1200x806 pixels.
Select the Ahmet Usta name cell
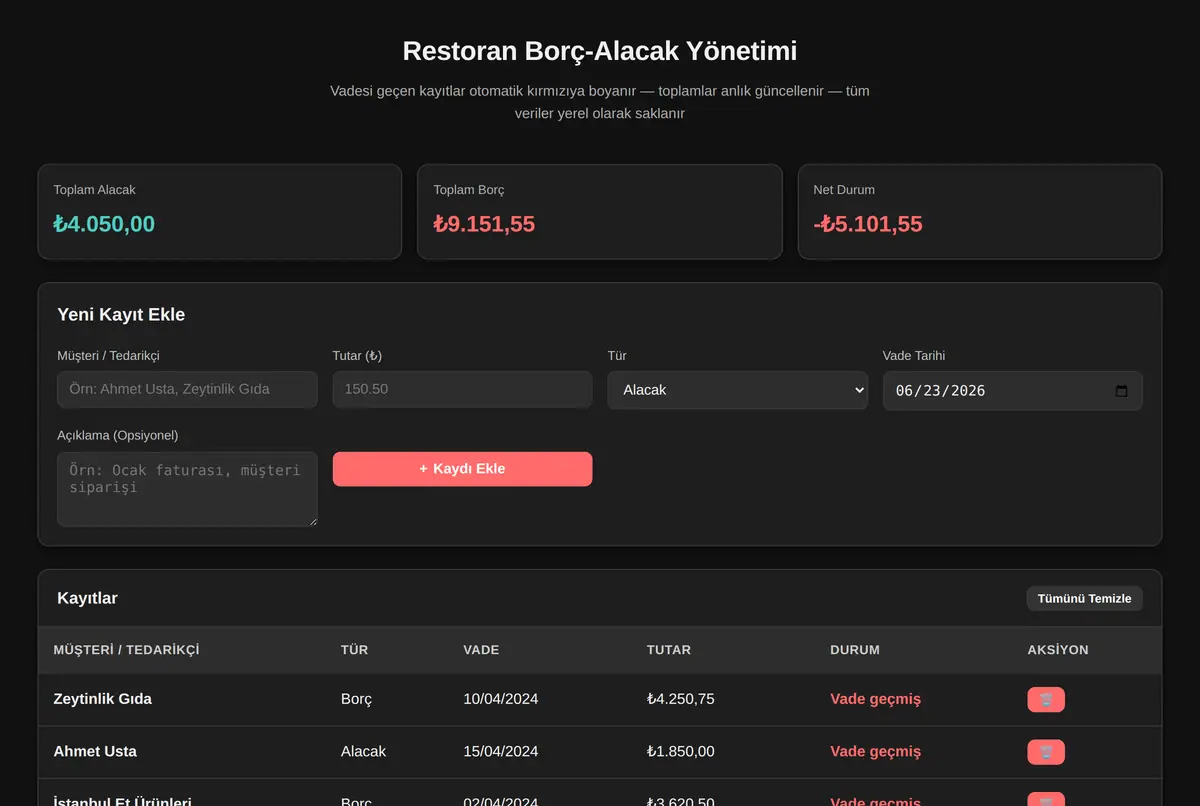(95, 751)
